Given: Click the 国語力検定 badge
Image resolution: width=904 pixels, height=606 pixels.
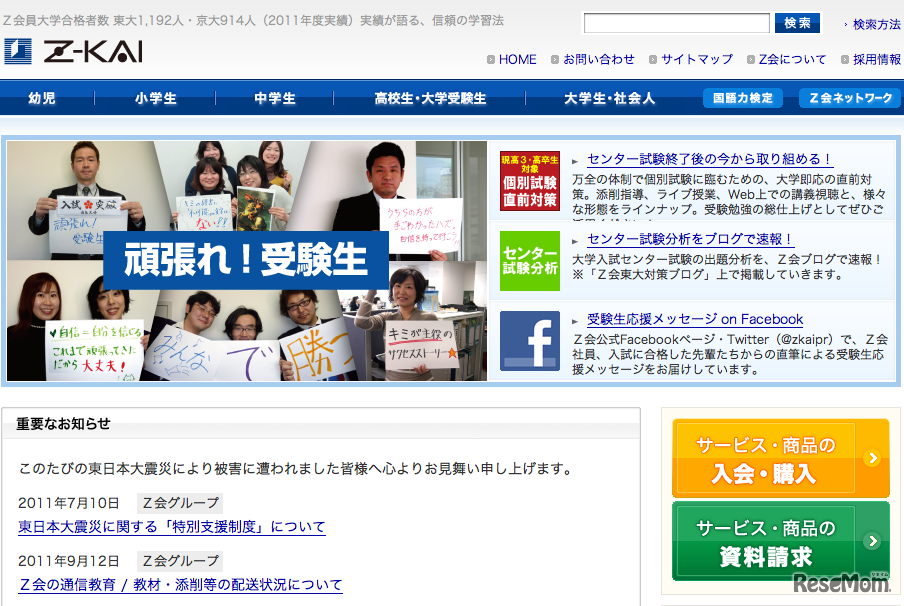Looking at the screenshot, I should (x=742, y=98).
